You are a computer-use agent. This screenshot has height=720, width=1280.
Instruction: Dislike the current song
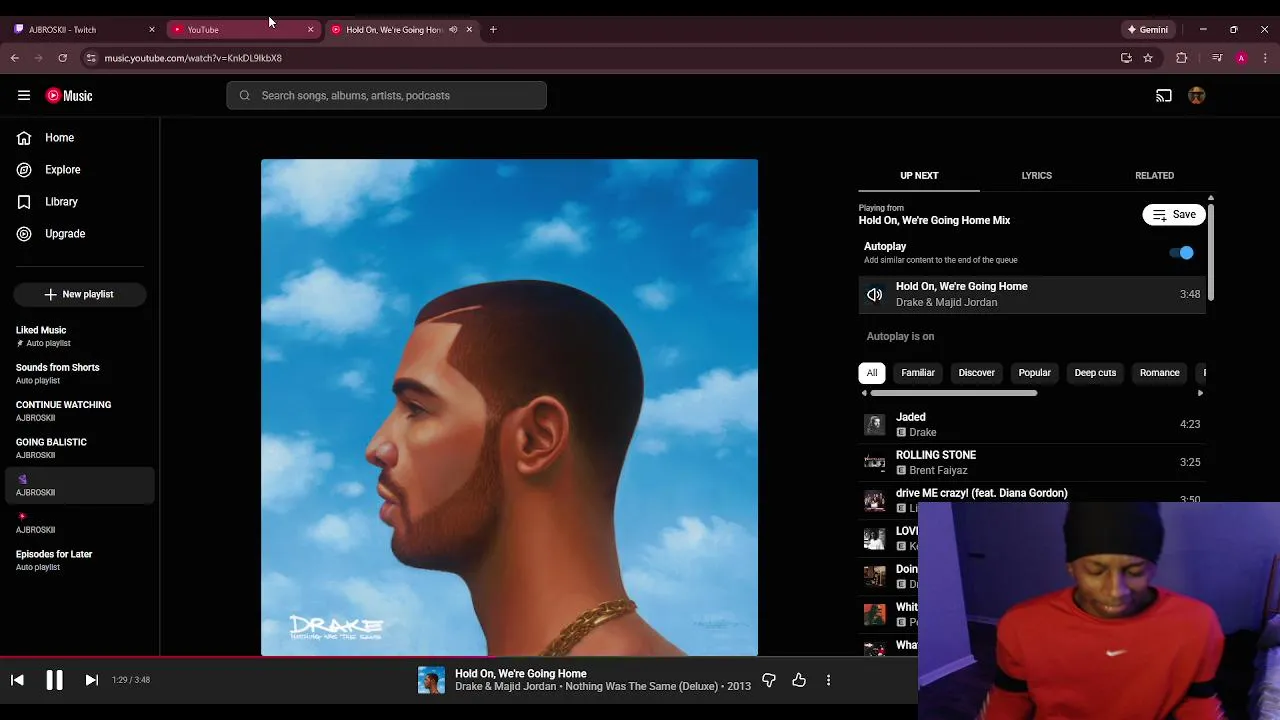tap(769, 680)
